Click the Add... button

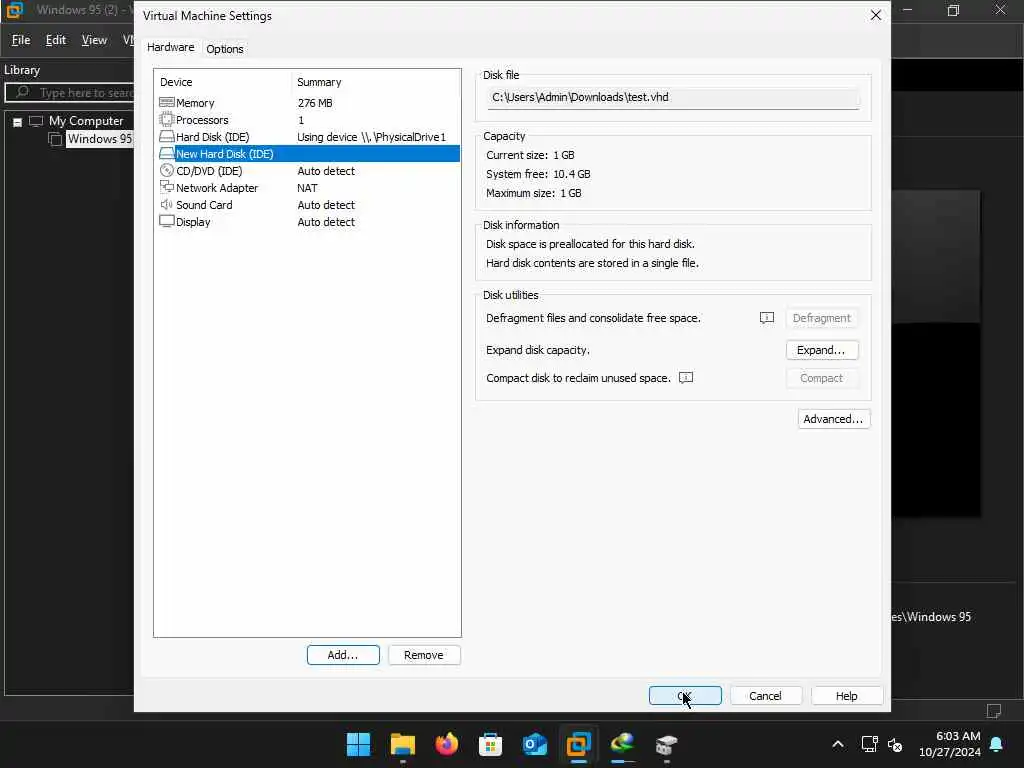[x=343, y=655]
